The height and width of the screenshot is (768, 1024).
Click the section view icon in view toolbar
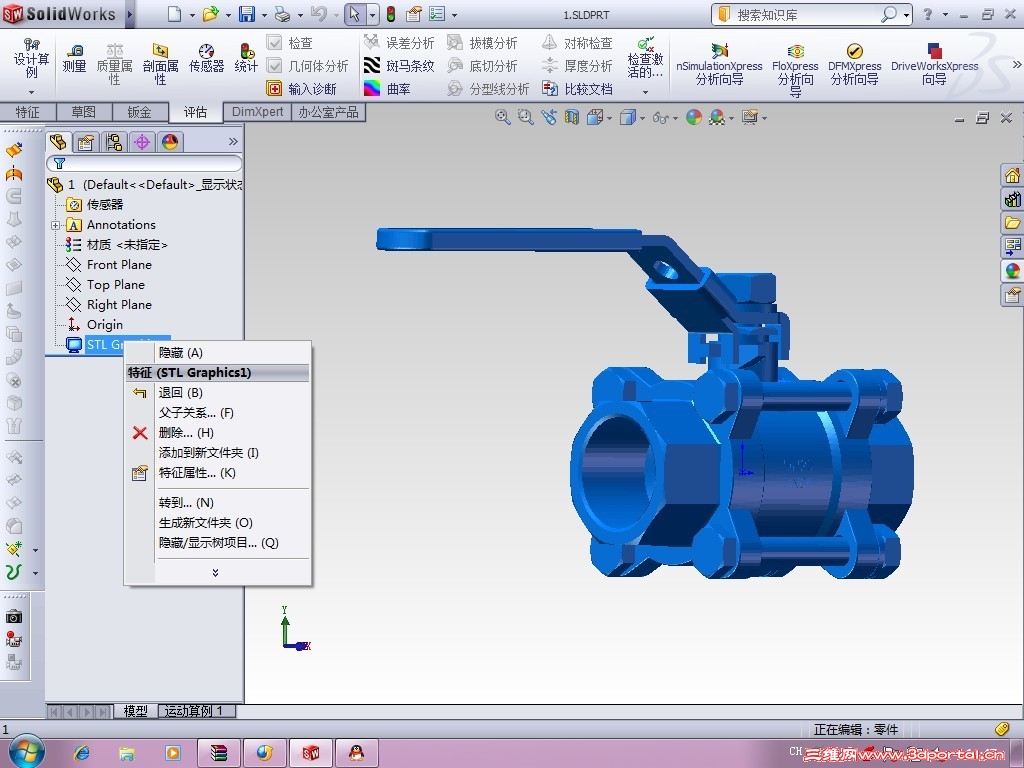click(x=572, y=118)
